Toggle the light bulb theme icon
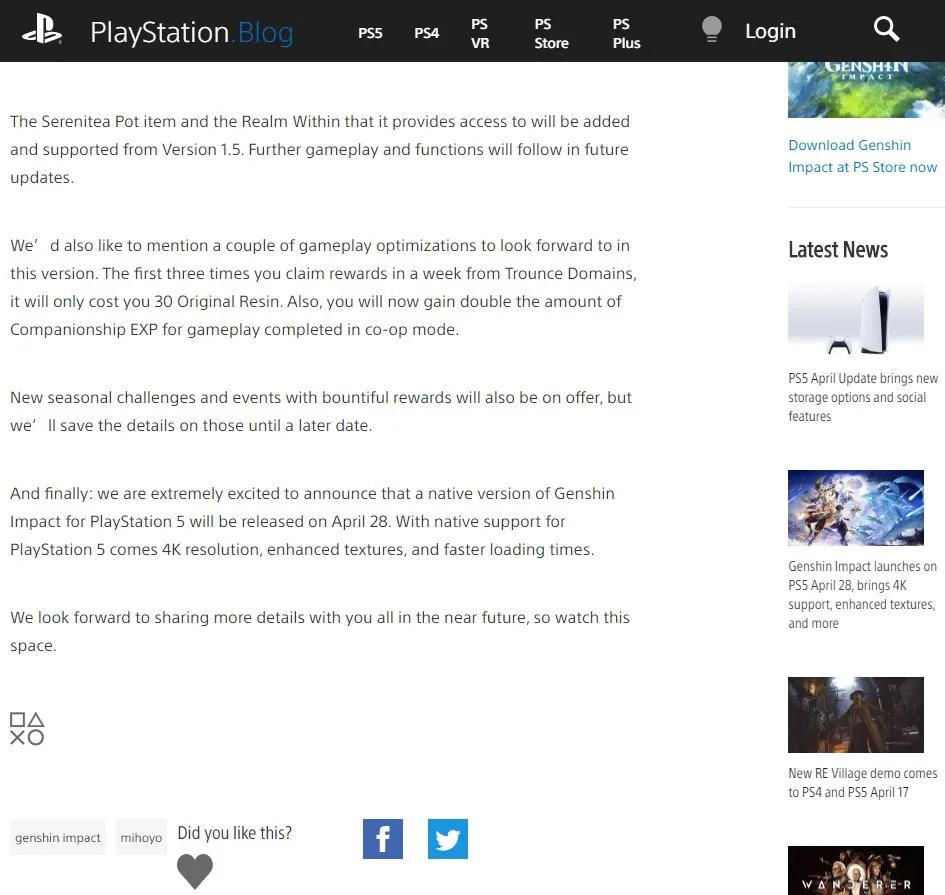The width and height of the screenshot is (945, 895). (x=712, y=29)
